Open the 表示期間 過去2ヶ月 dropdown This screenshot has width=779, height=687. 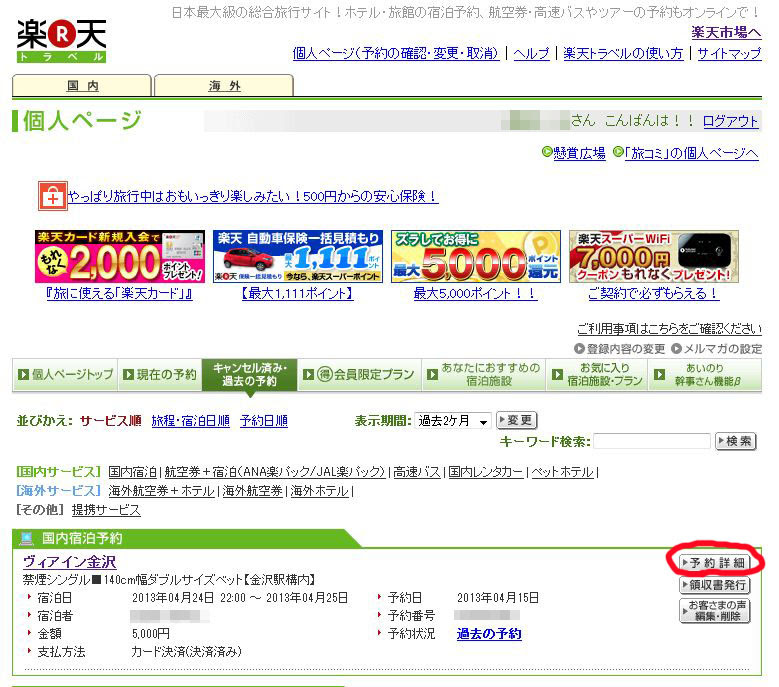pos(453,421)
